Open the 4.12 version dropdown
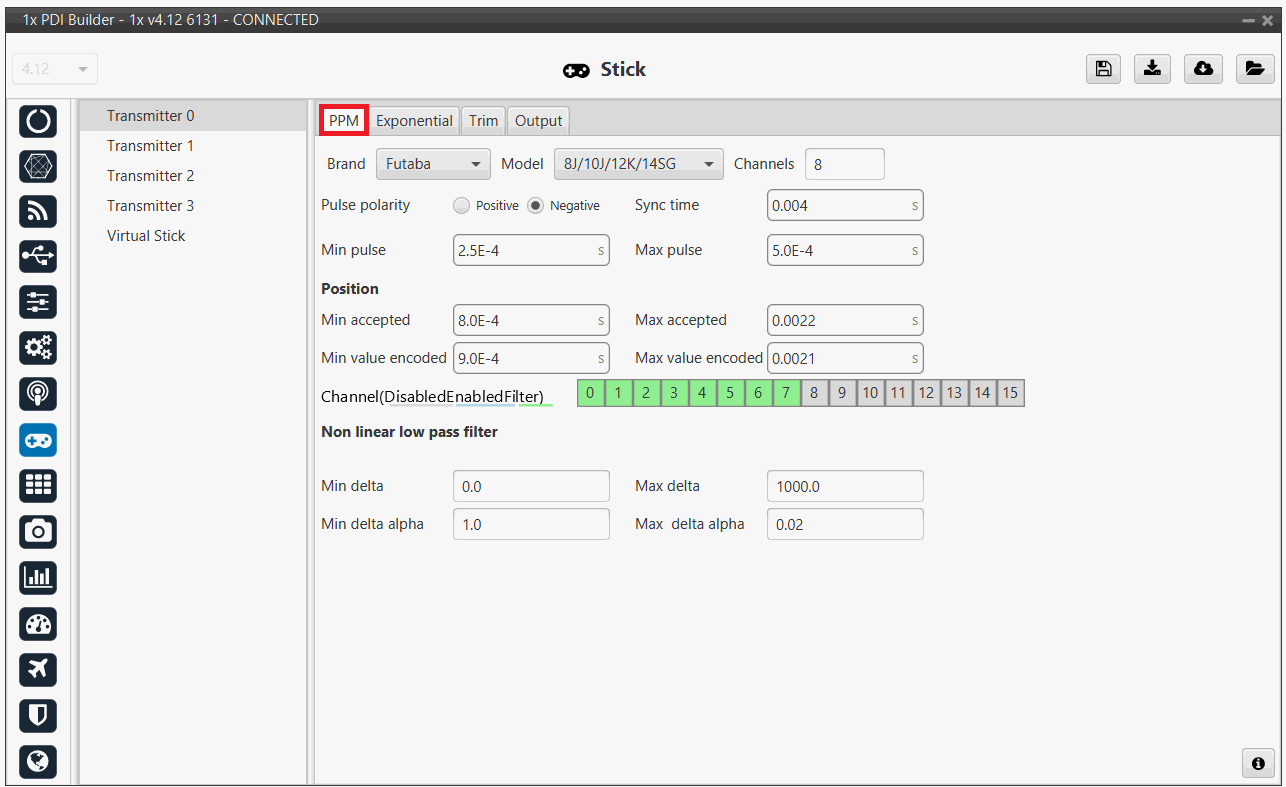The height and width of the screenshot is (787, 1286). click(x=54, y=69)
